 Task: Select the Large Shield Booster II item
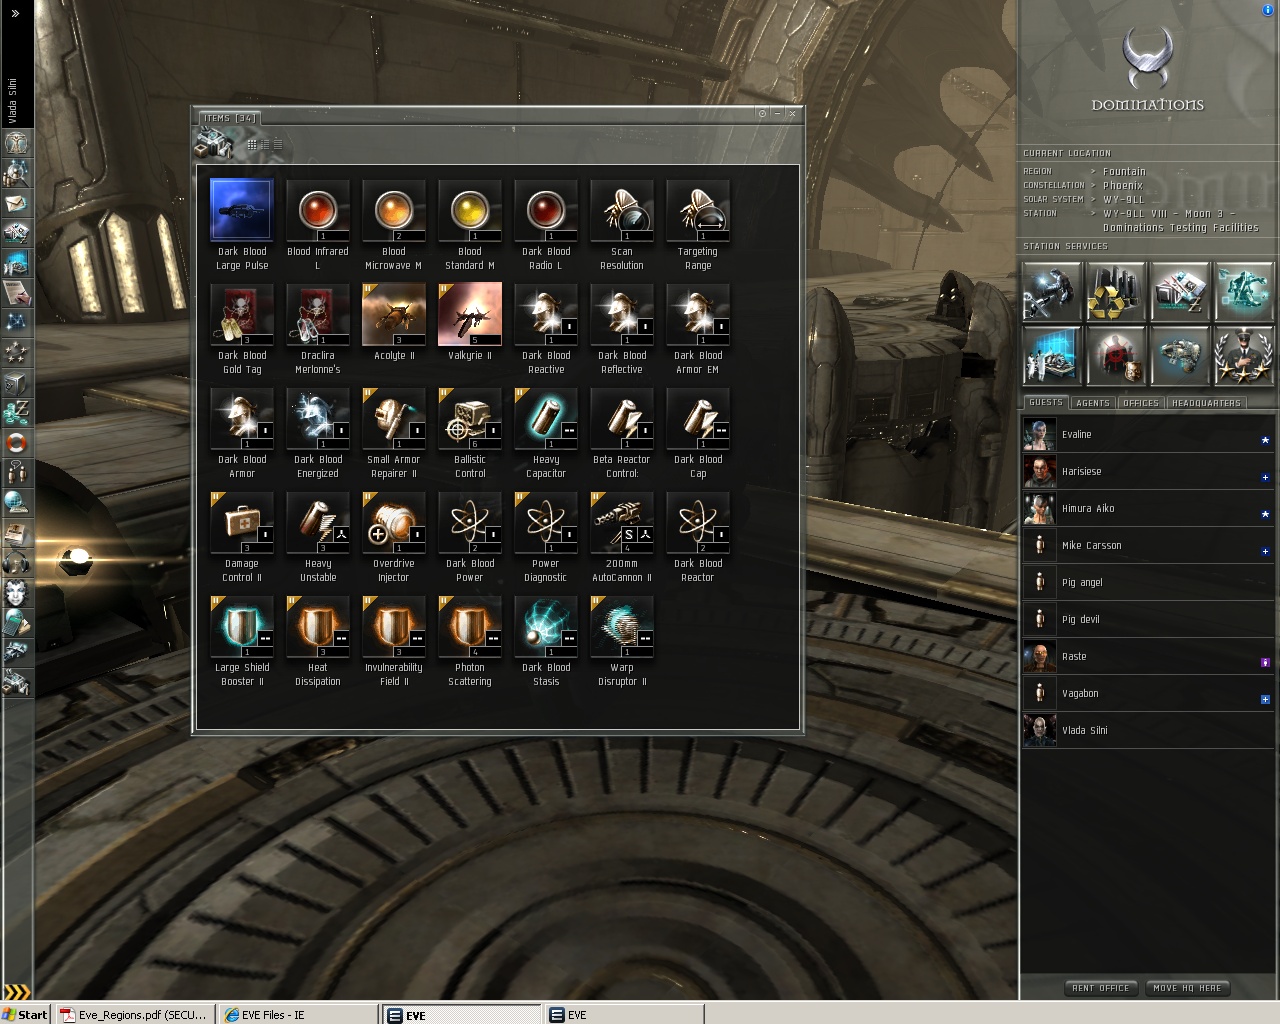[242, 642]
